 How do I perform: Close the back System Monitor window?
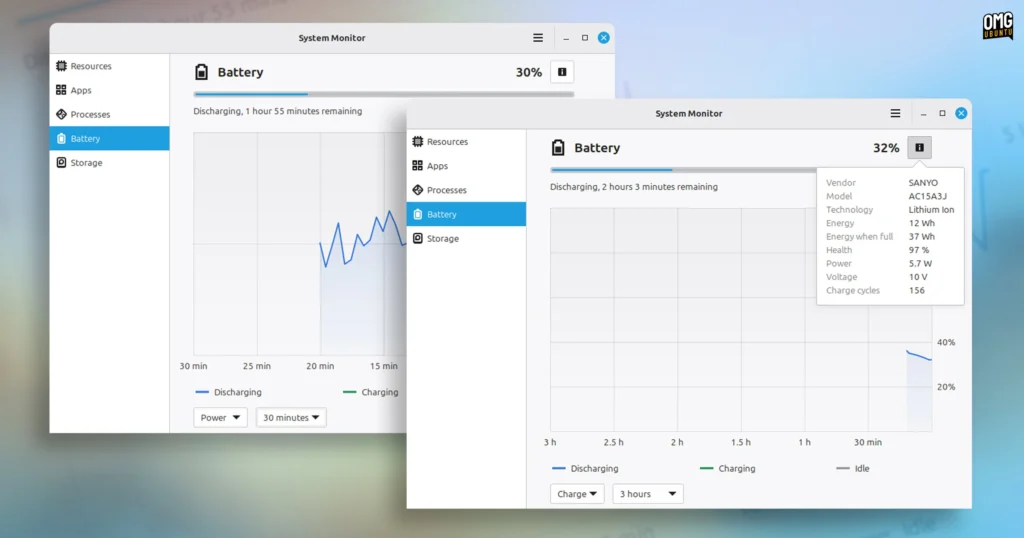[603, 38]
